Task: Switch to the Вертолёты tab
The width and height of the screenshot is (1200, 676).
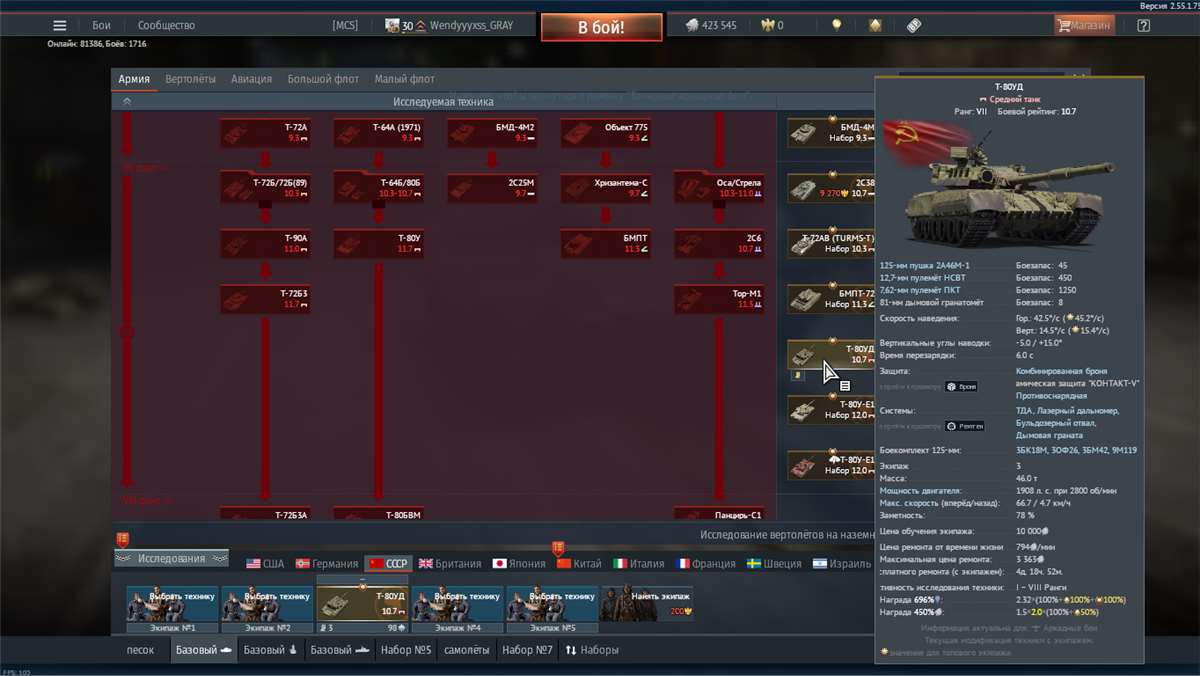Action: pyautogui.click(x=190, y=79)
